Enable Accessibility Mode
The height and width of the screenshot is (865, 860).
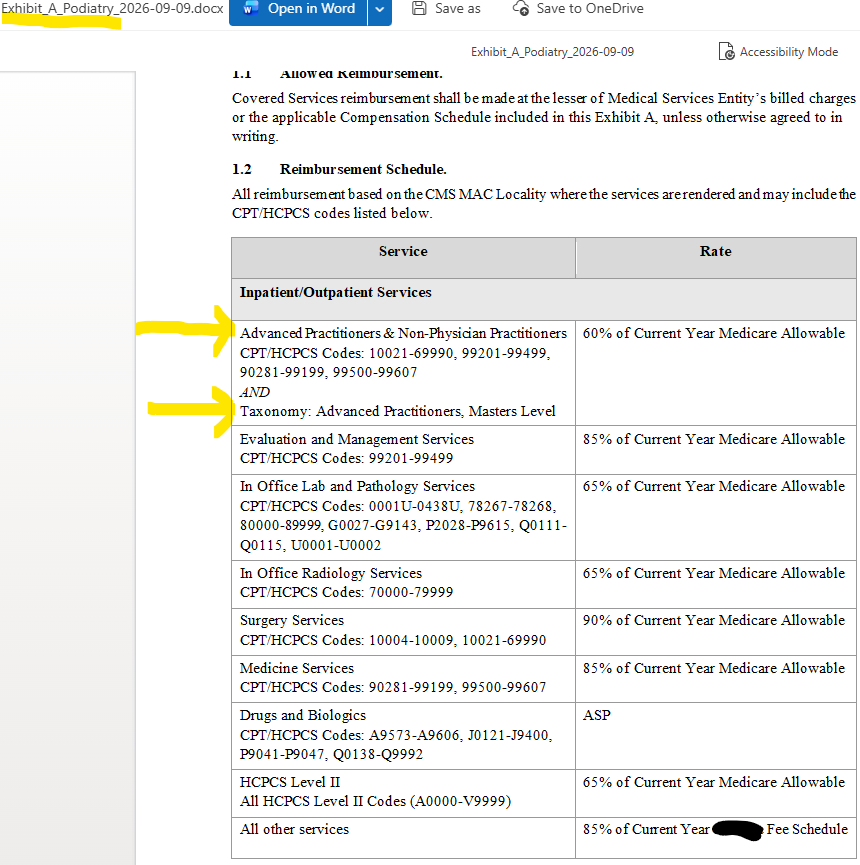coord(778,51)
